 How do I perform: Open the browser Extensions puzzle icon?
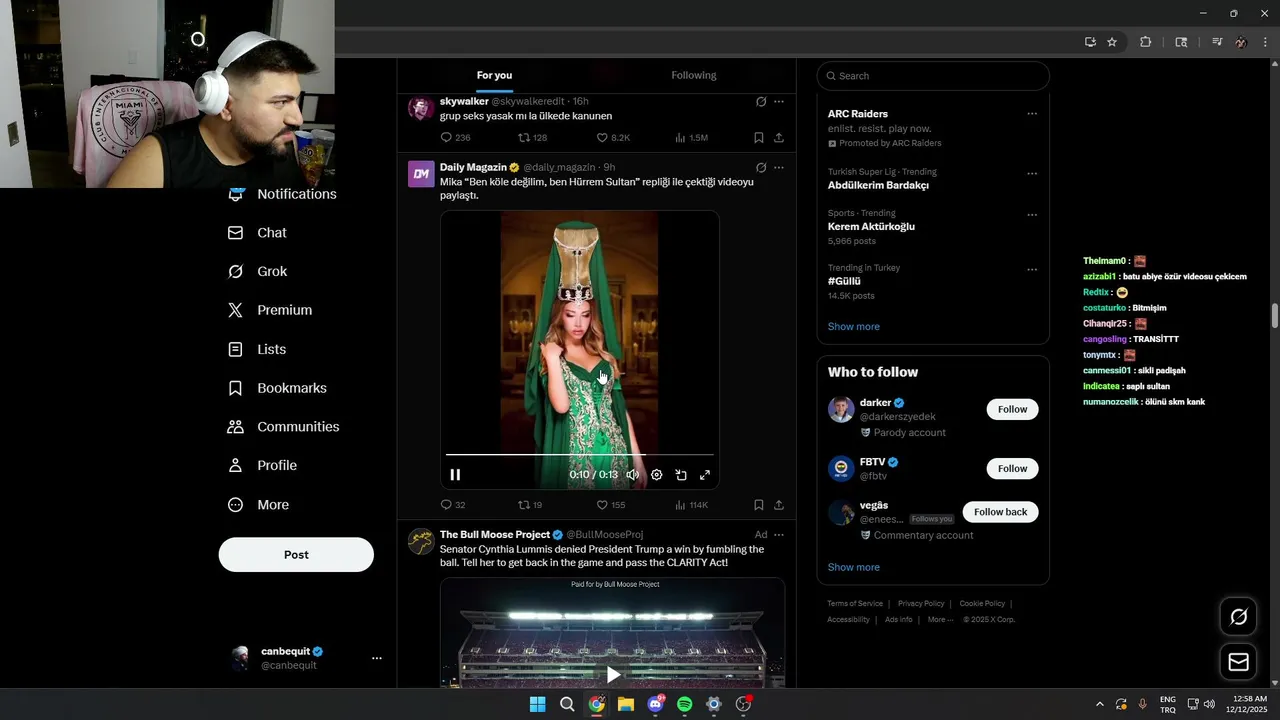[1146, 42]
